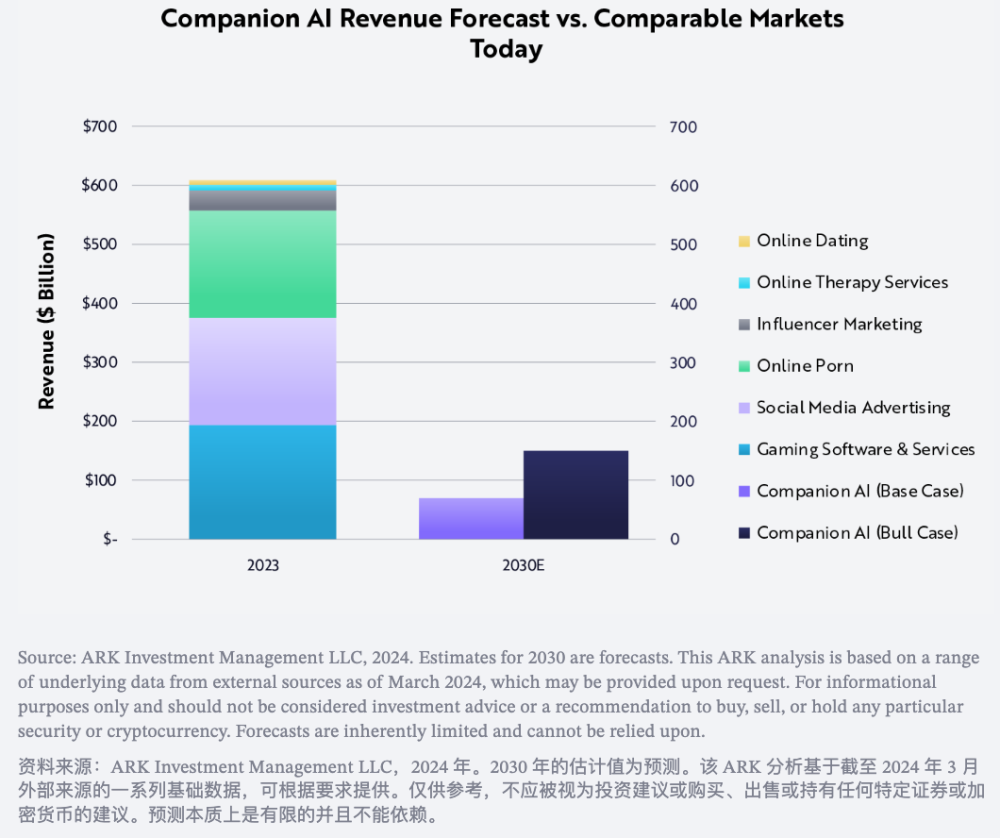Select the Influencer Marketing gray legend swatch
The width and height of the screenshot is (1000, 838).
click(x=744, y=325)
